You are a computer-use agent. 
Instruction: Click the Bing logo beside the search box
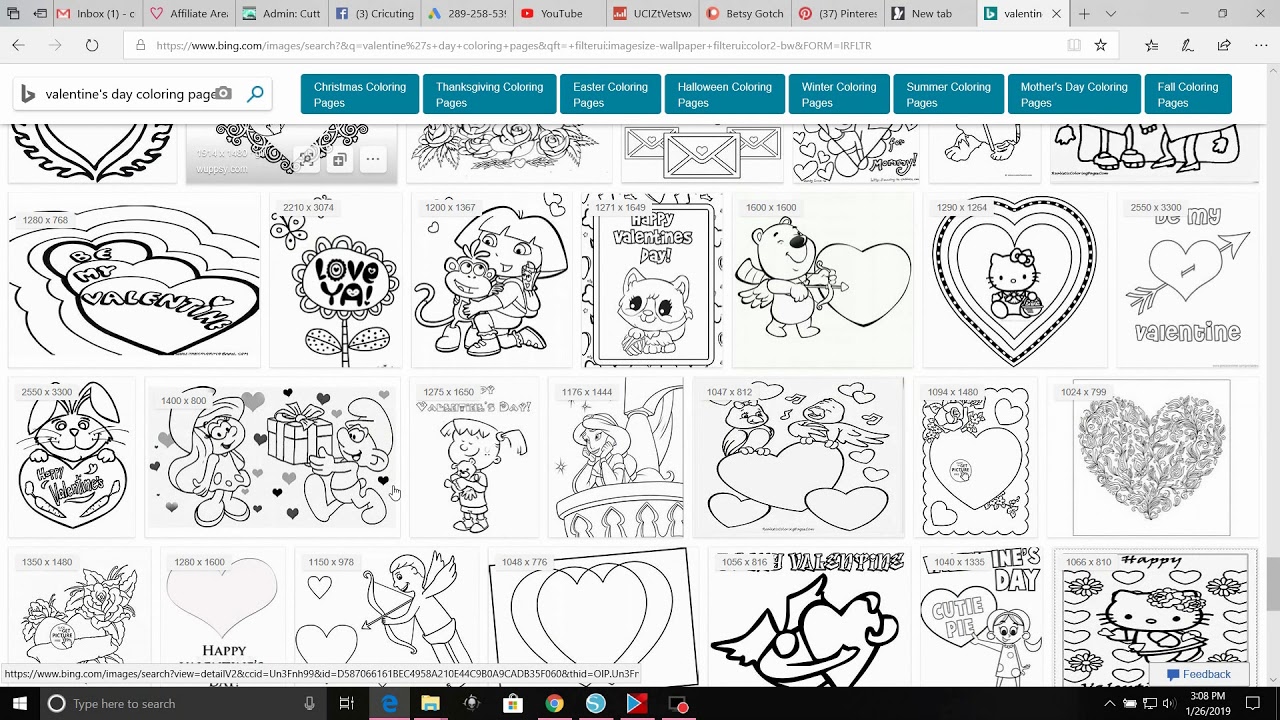(x=28, y=94)
